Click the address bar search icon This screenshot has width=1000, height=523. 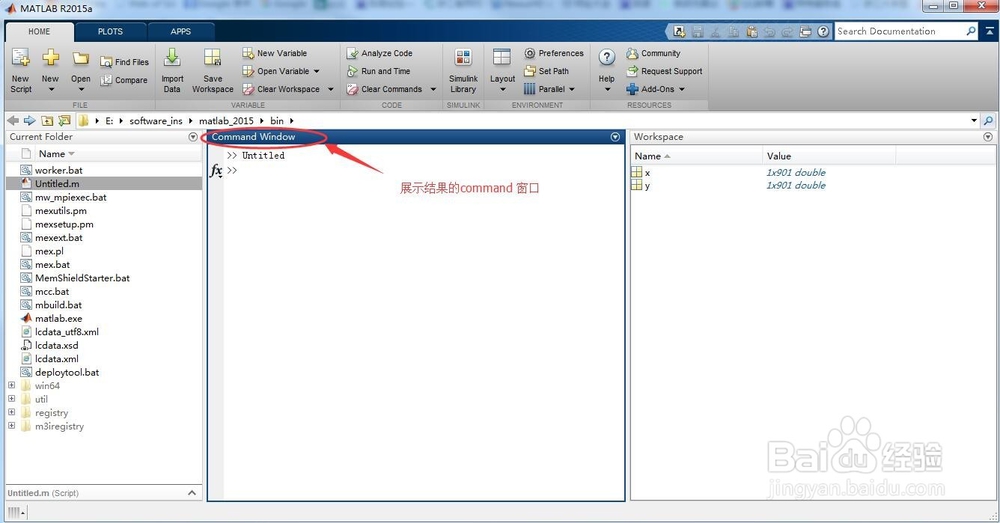(x=988, y=121)
